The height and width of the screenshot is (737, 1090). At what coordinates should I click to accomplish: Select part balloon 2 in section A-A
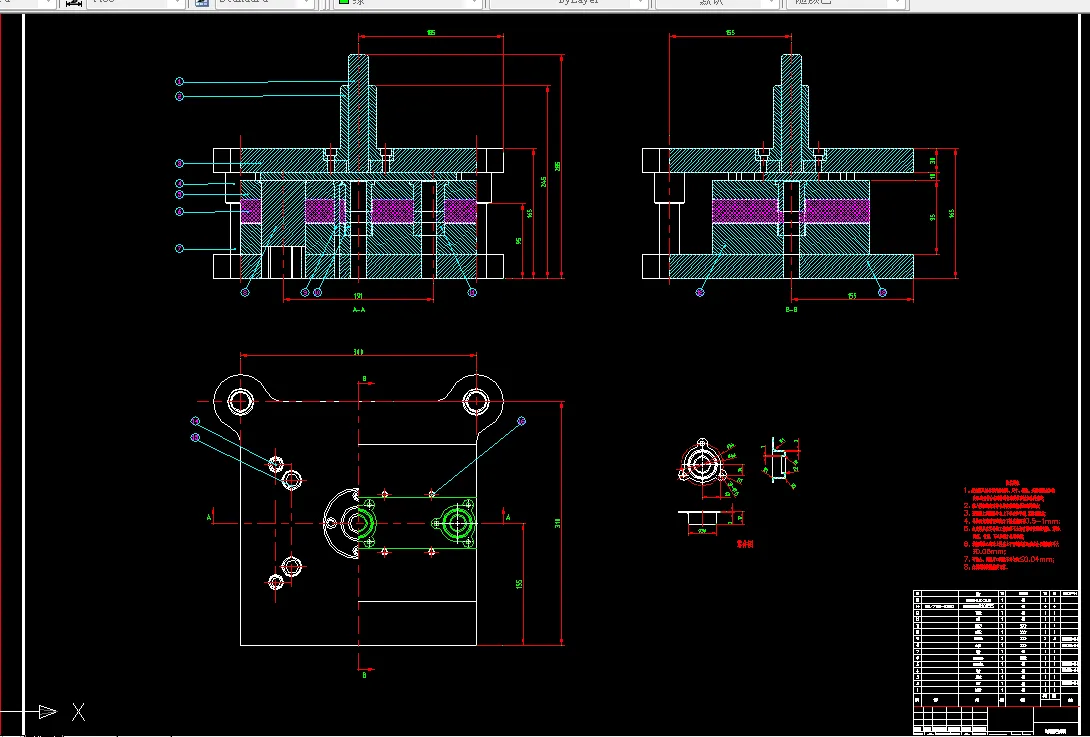coord(179,96)
